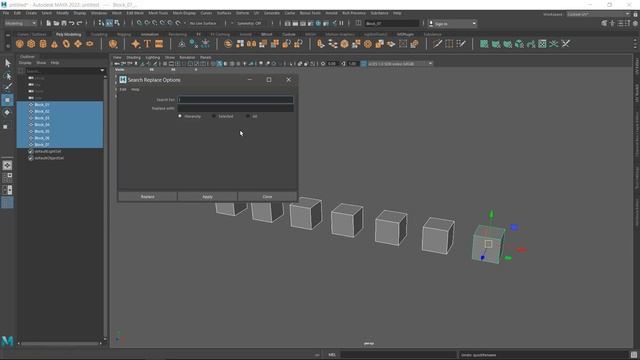Click the Replace with input field
The height and width of the screenshot is (360, 640).
pos(236,108)
